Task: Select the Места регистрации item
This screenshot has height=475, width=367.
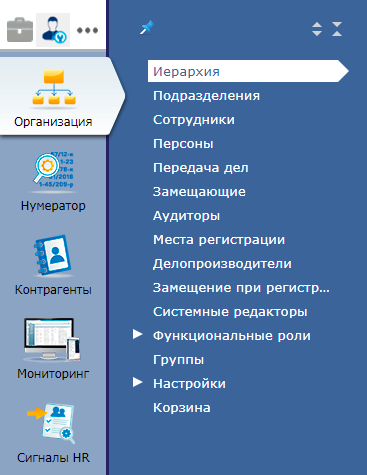Action: point(219,240)
